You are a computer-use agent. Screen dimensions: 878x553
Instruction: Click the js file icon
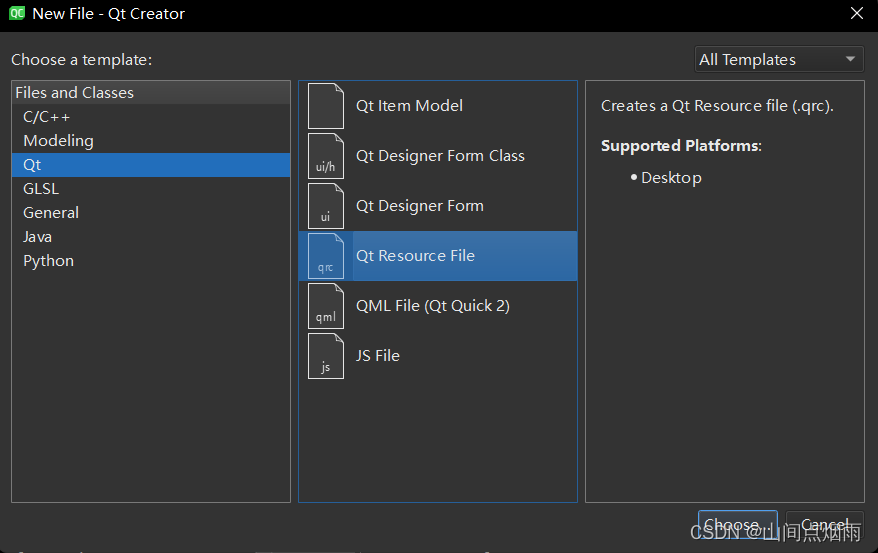pyautogui.click(x=326, y=356)
